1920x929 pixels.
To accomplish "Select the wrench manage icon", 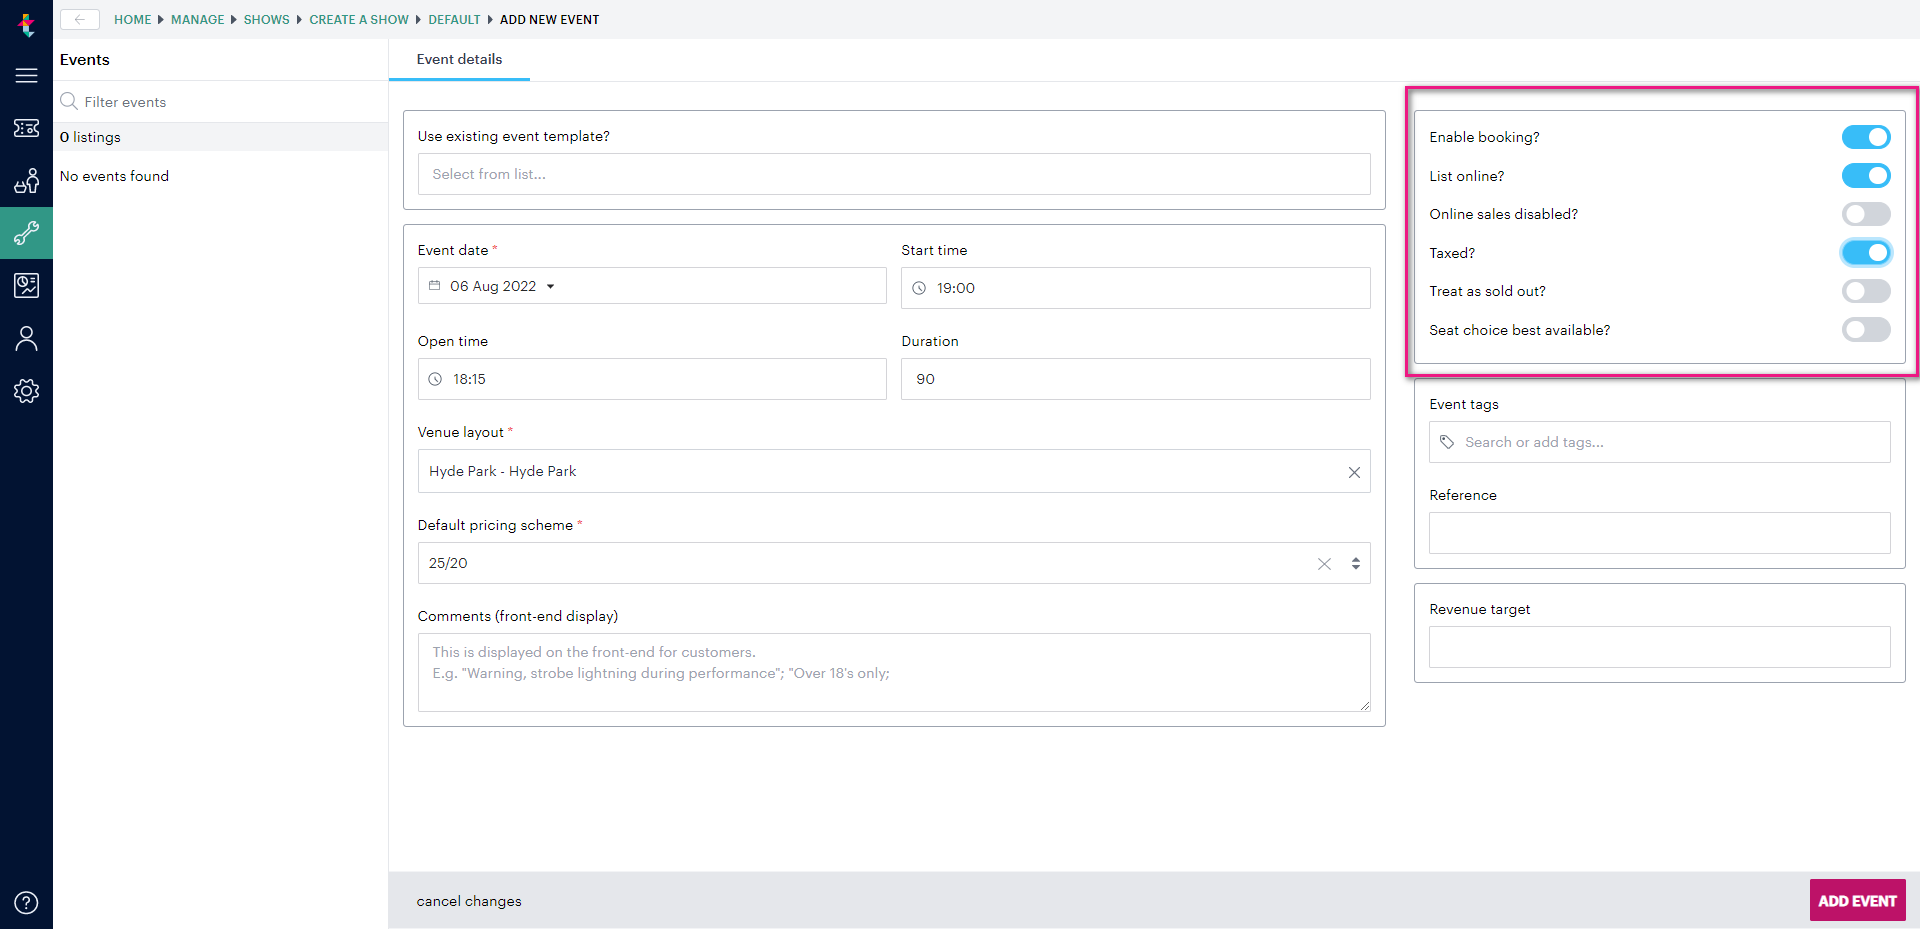I will (27, 233).
